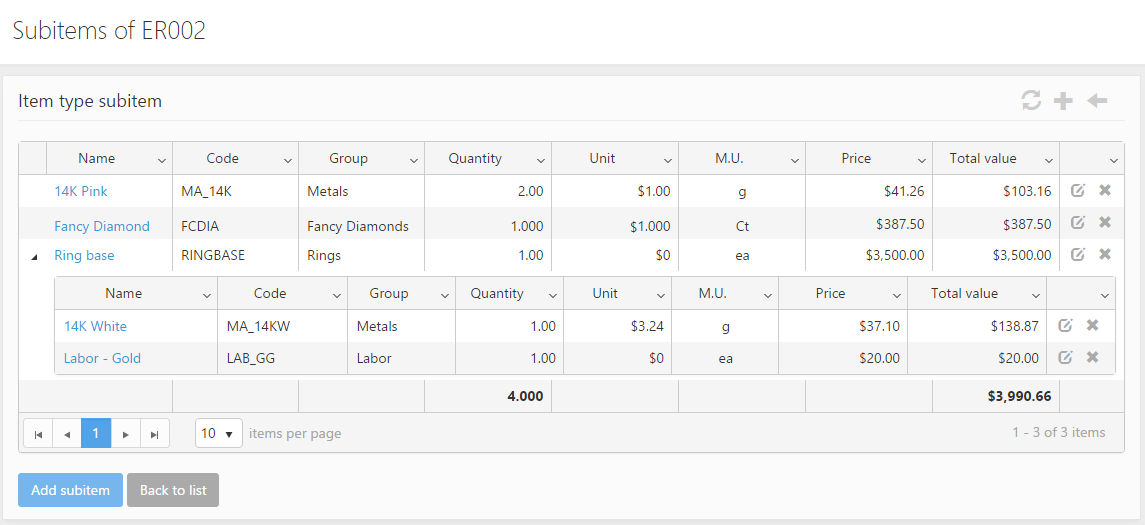
Task: Click the refresh icon in panel header
Action: point(1031,101)
